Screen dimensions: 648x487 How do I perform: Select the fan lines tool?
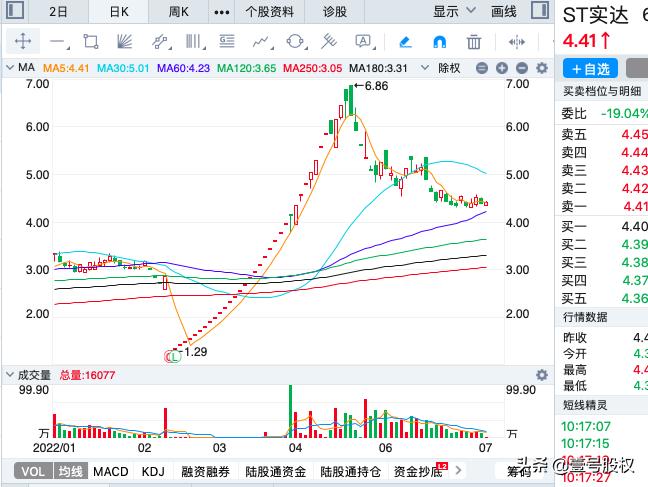(x=124, y=42)
